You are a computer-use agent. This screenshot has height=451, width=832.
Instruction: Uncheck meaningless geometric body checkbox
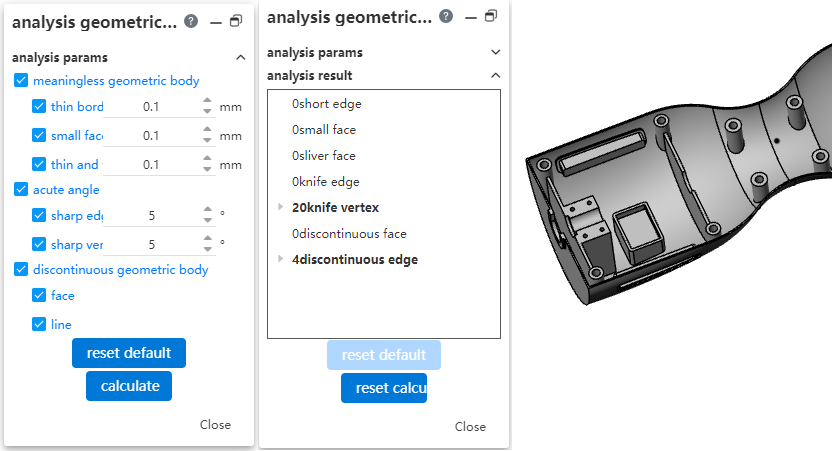point(21,81)
